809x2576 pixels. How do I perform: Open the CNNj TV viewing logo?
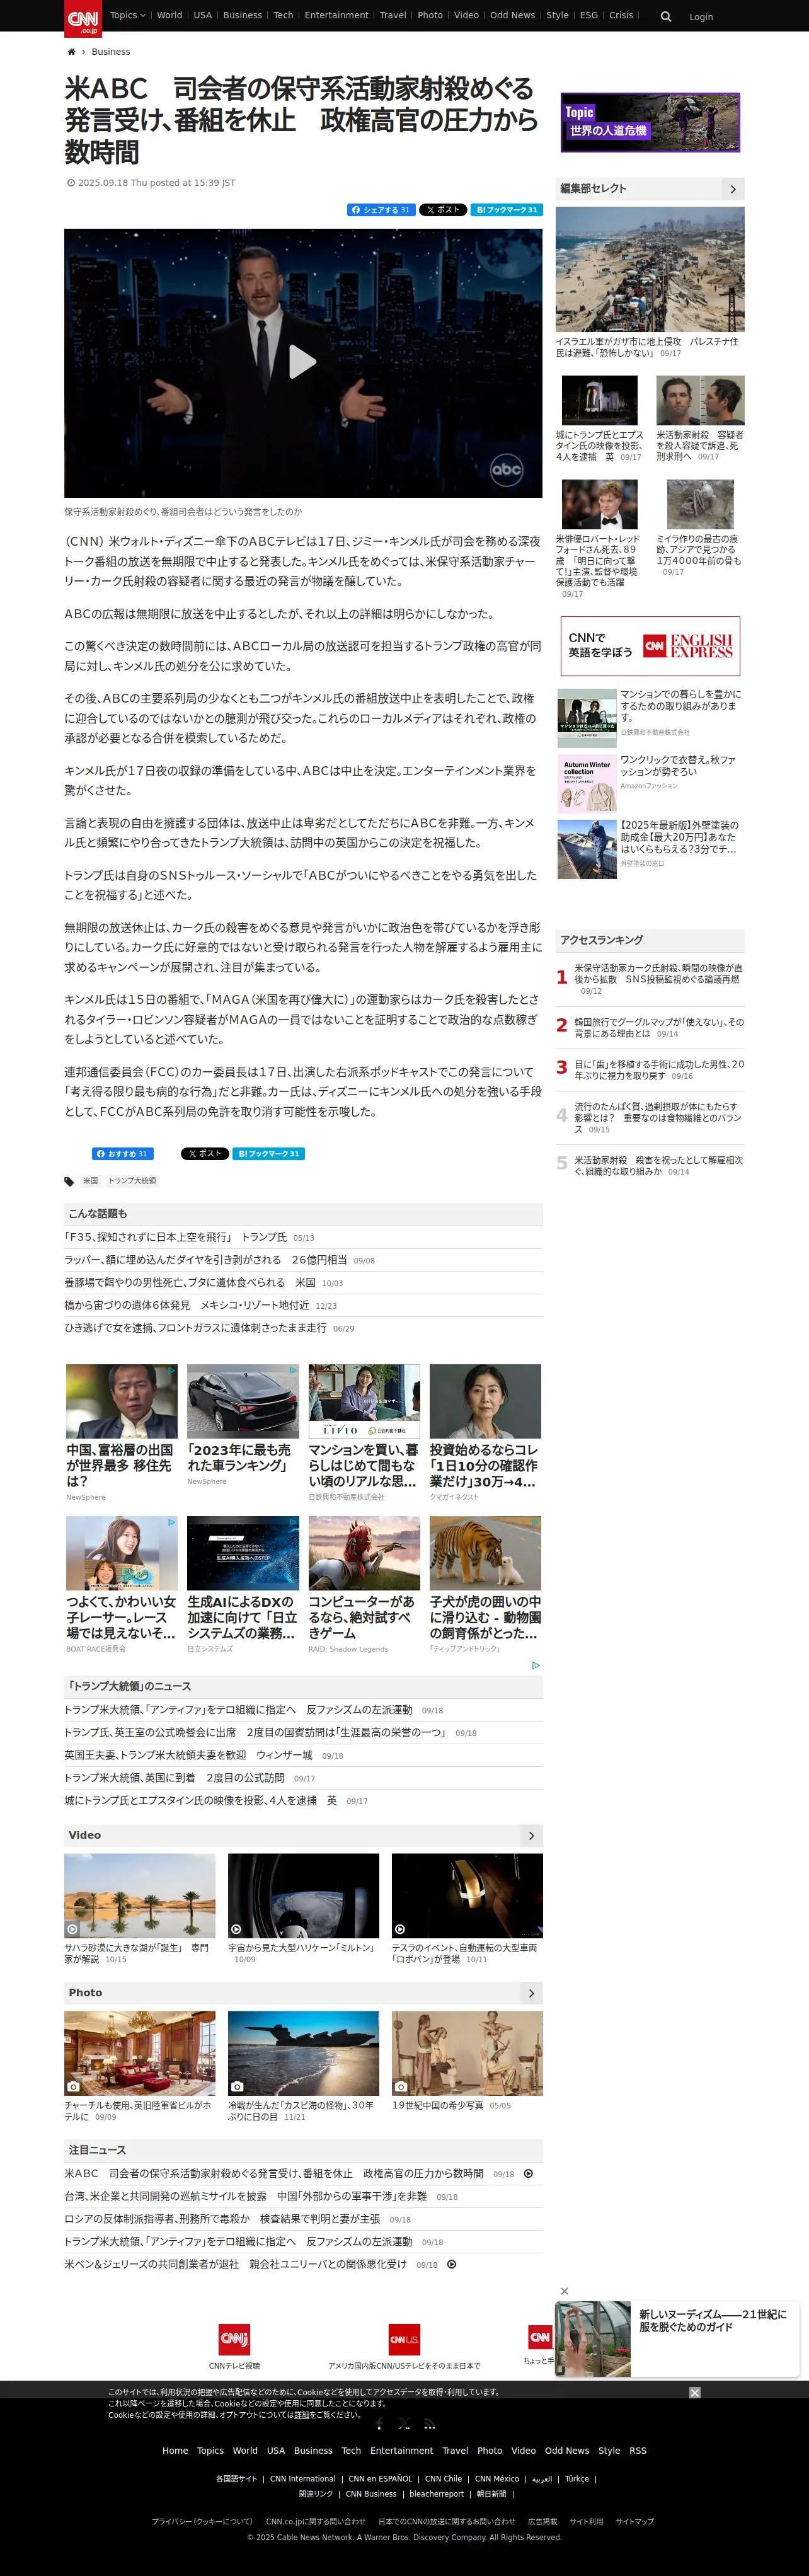pyautogui.click(x=234, y=2339)
